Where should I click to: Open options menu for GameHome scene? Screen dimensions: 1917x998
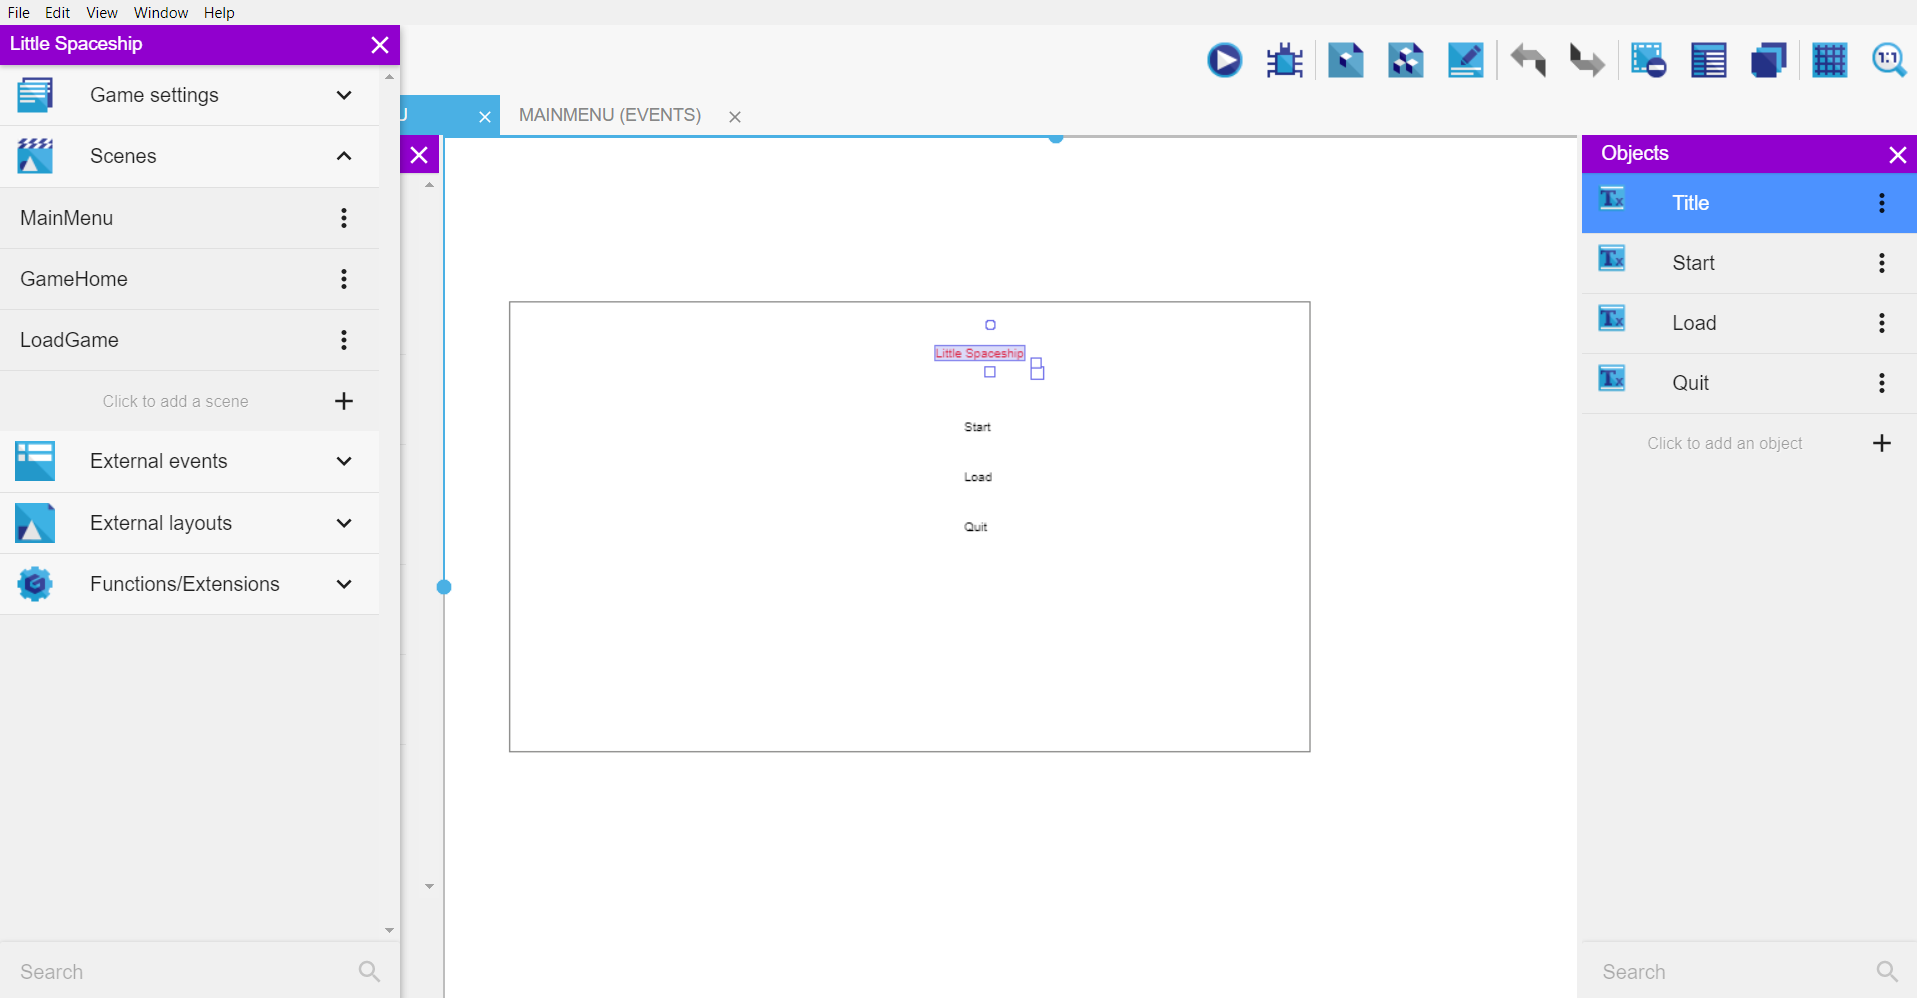[x=344, y=279]
